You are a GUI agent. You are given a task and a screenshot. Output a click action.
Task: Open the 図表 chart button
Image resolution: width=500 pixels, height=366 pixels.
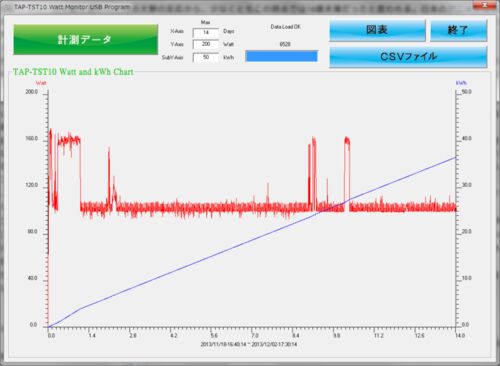pyautogui.click(x=377, y=30)
